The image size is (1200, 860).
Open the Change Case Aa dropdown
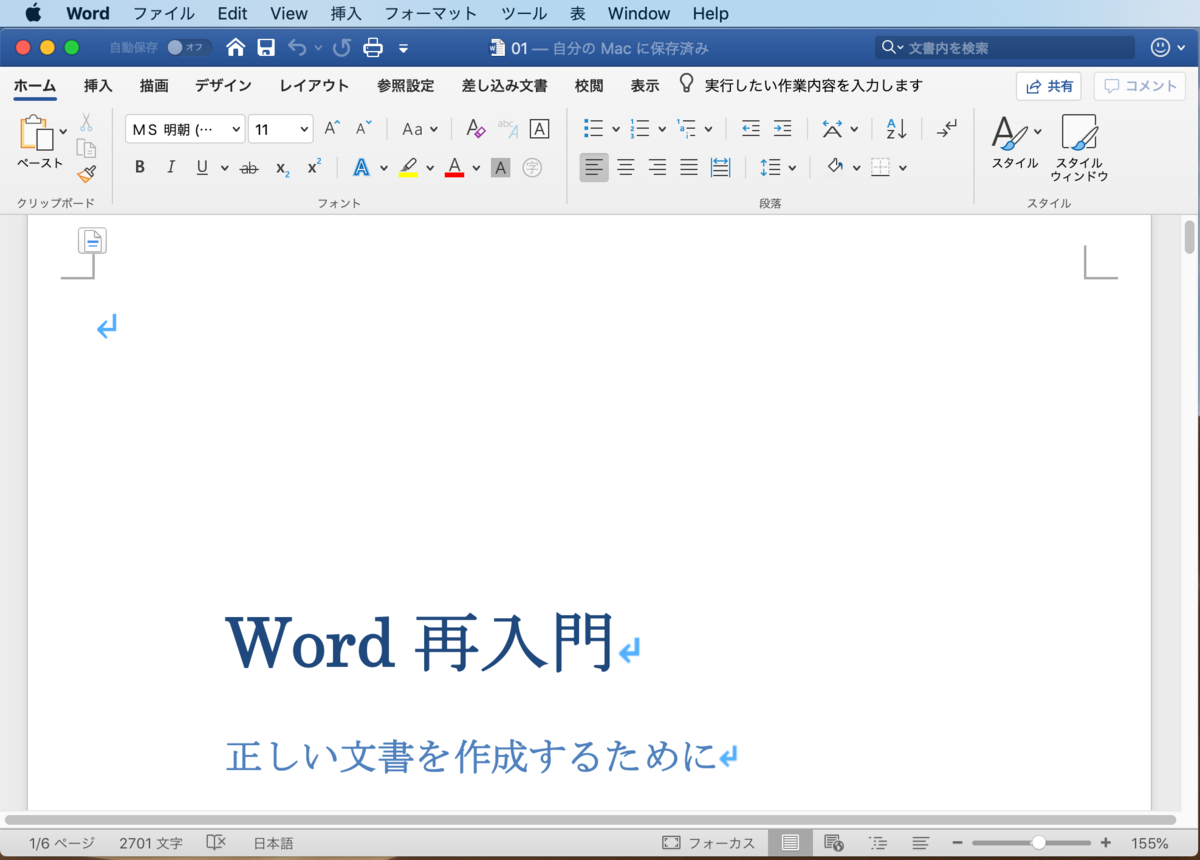(420, 128)
